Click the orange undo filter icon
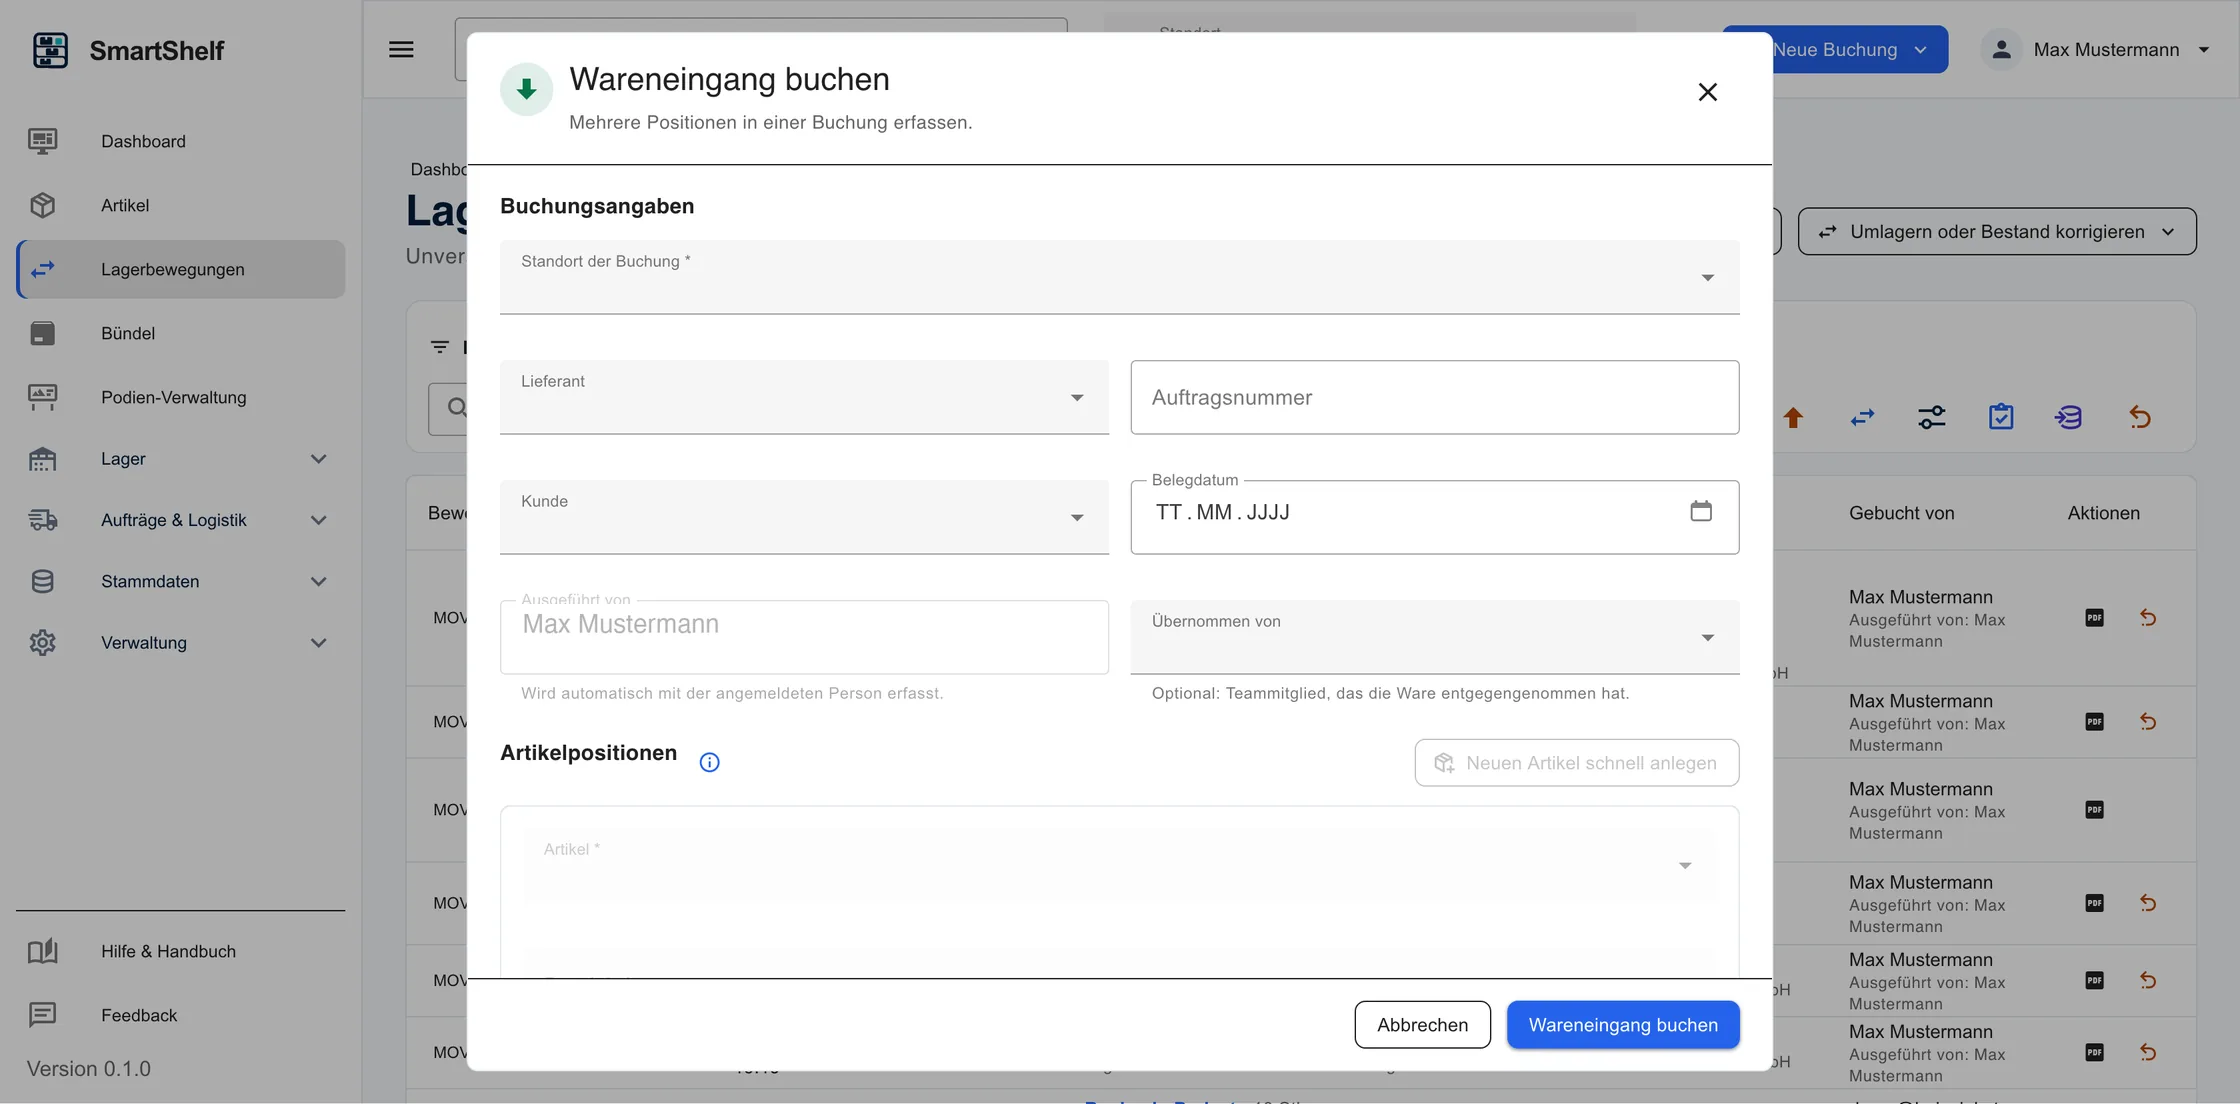 pyautogui.click(x=2140, y=417)
